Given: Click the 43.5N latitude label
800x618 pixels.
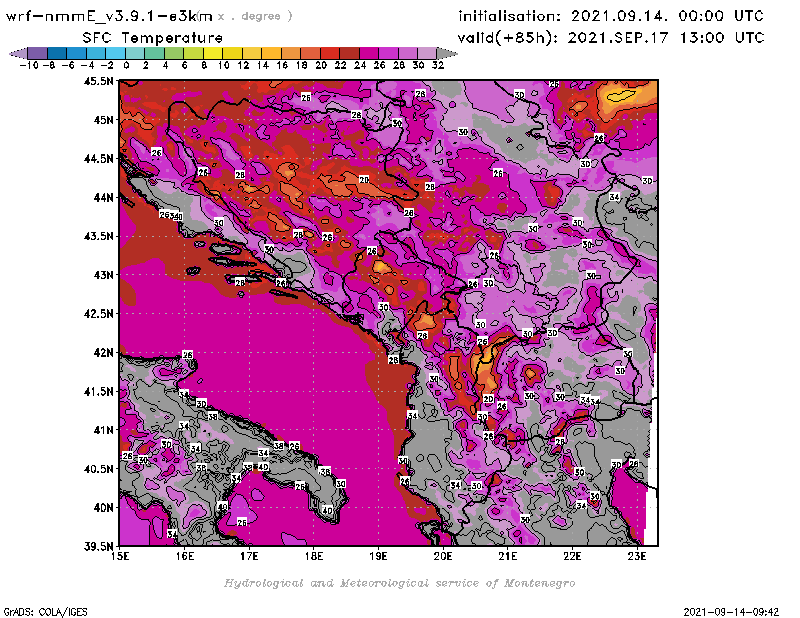Looking at the screenshot, I should (98, 236).
